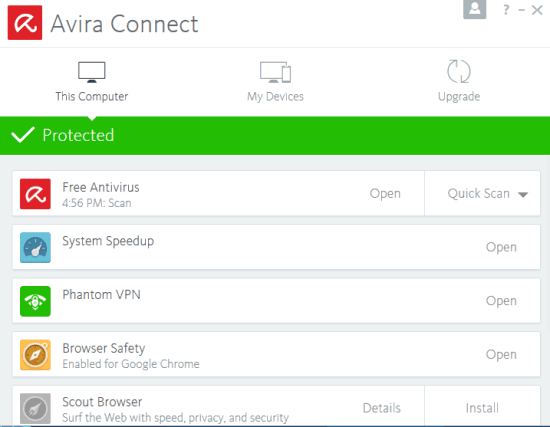This screenshot has height=427, width=550.
Task: Switch to My Devices tab label
Action: [275, 96]
